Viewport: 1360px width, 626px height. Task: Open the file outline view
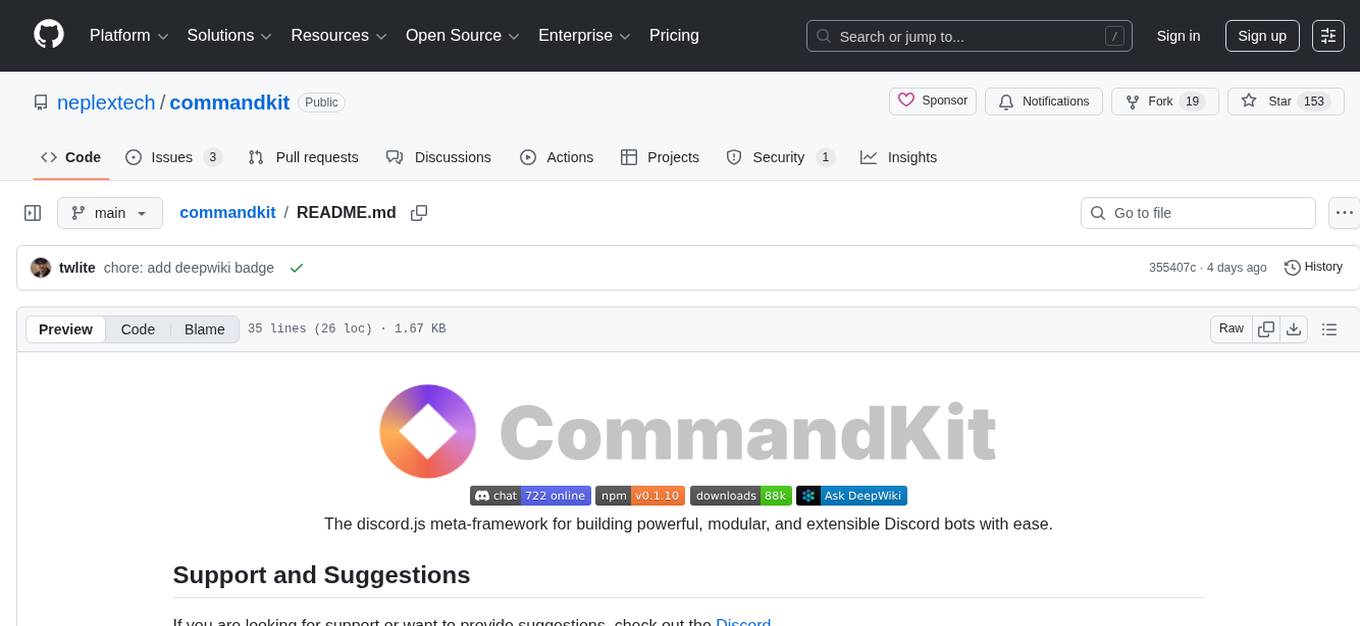(1329, 328)
